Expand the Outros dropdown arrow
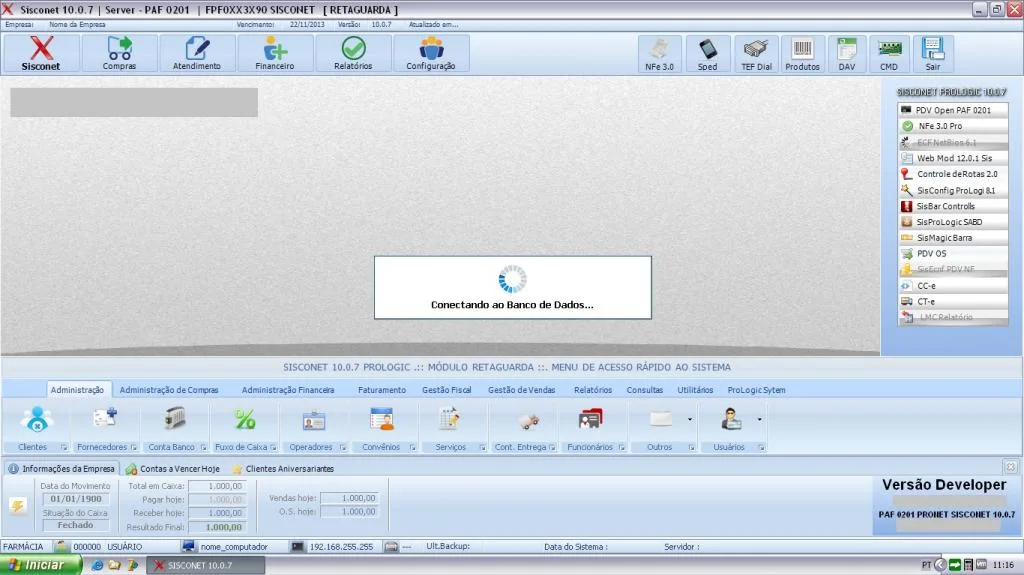The height and width of the screenshot is (575, 1024). coord(690,419)
